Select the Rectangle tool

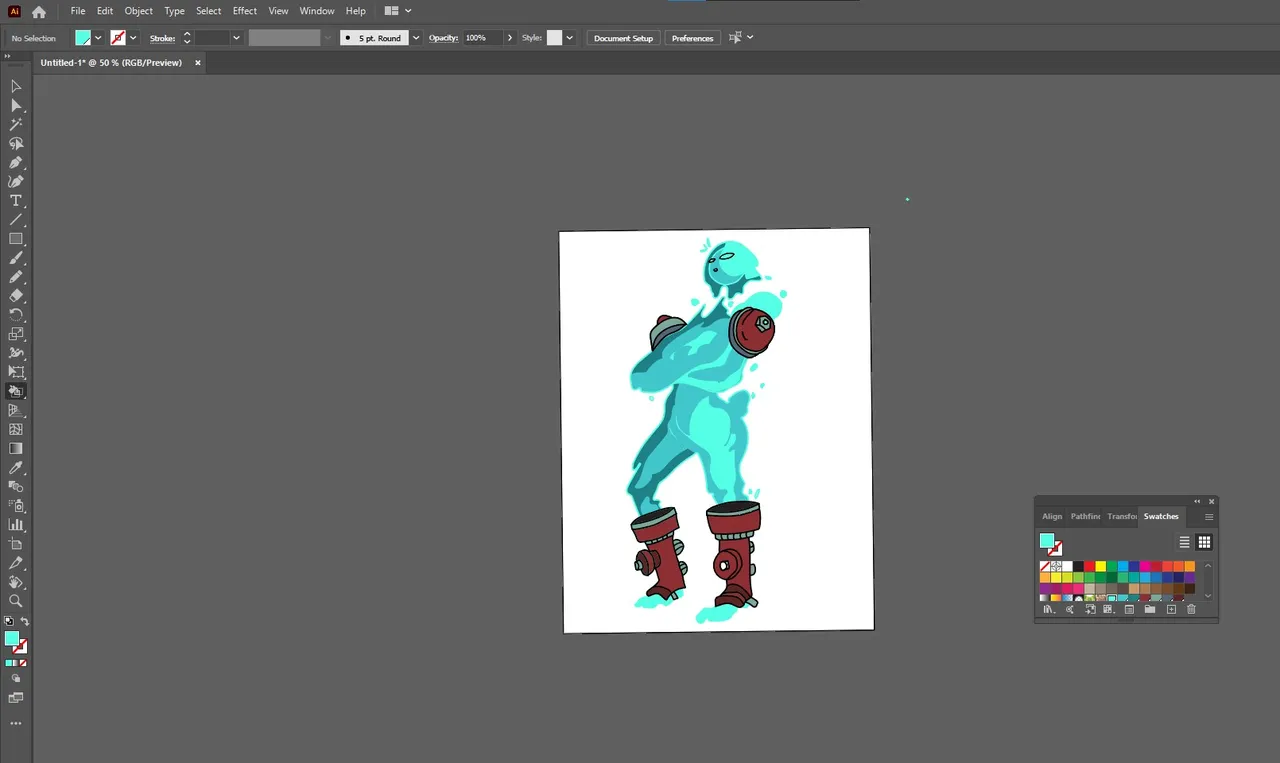click(16, 239)
